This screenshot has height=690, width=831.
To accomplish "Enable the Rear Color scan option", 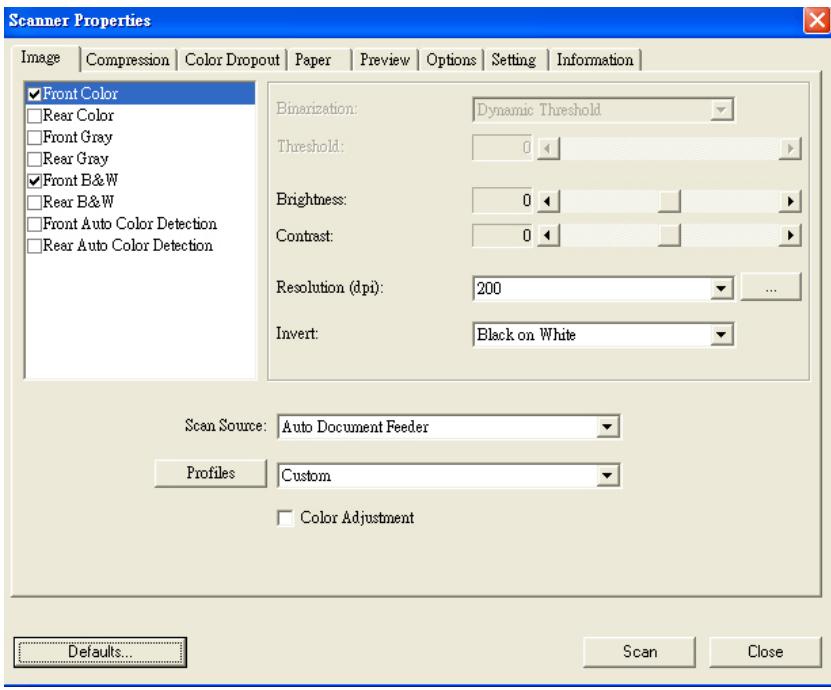I will pyautogui.click(x=36, y=116).
